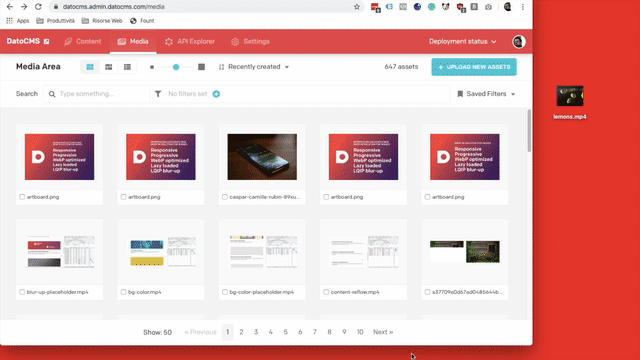Go to the Next page link
Viewport: 640px width, 360px height.
(x=383, y=332)
